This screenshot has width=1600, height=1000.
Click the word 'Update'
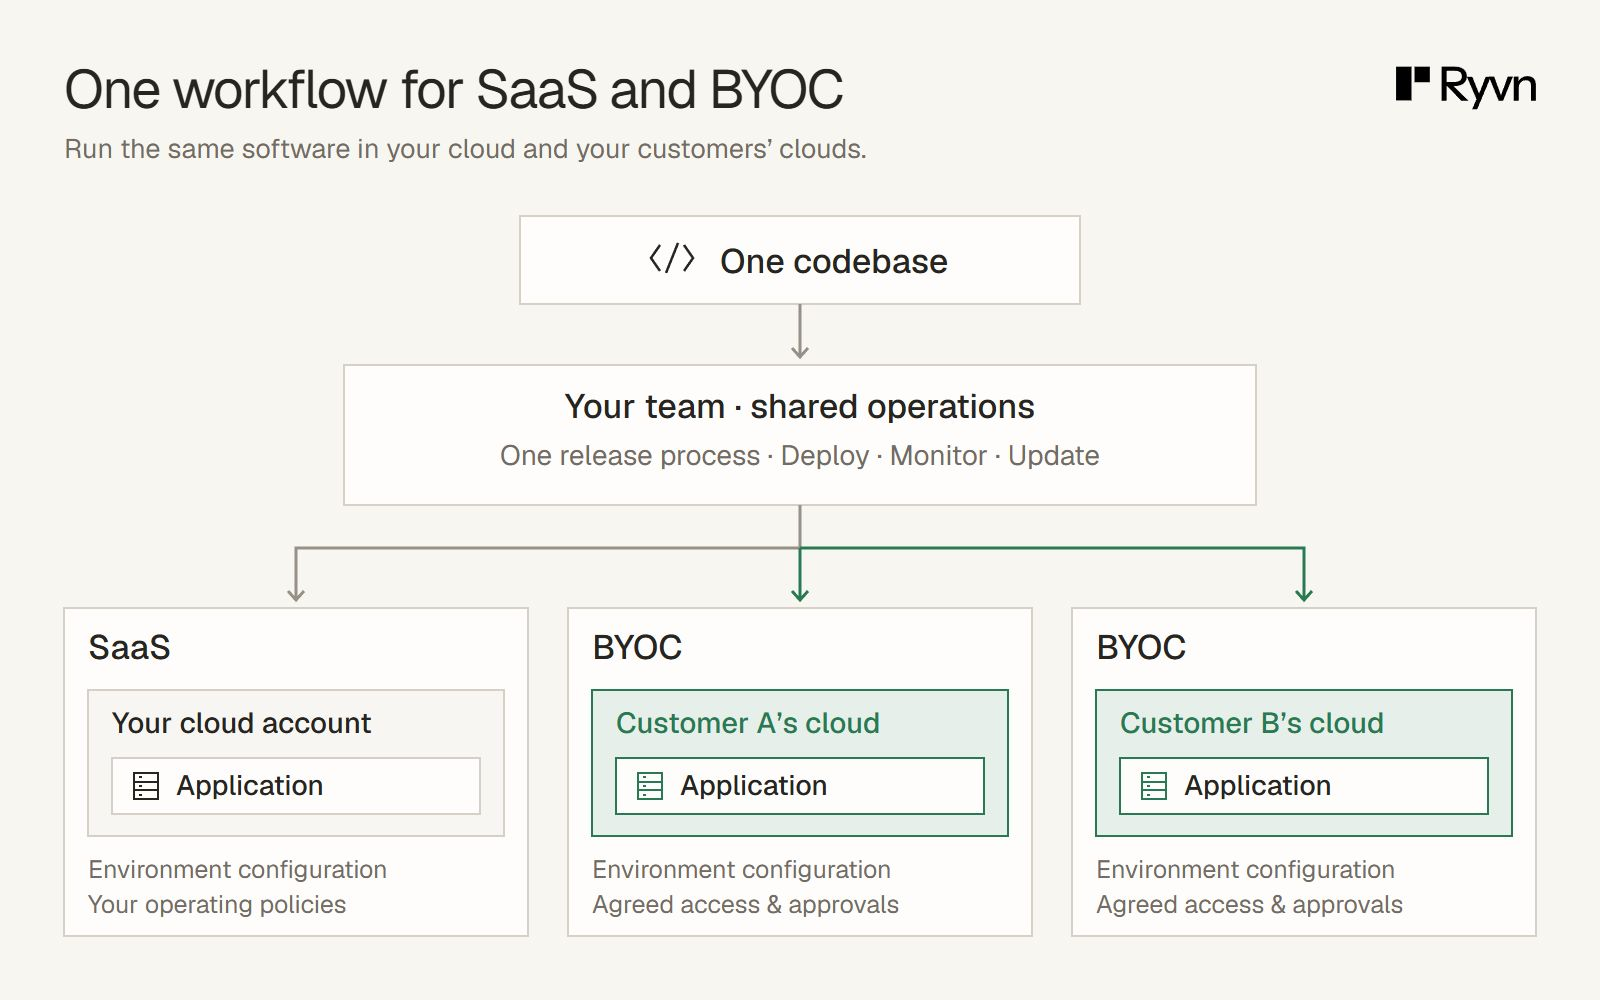pyautogui.click(x=1054, y=456)
